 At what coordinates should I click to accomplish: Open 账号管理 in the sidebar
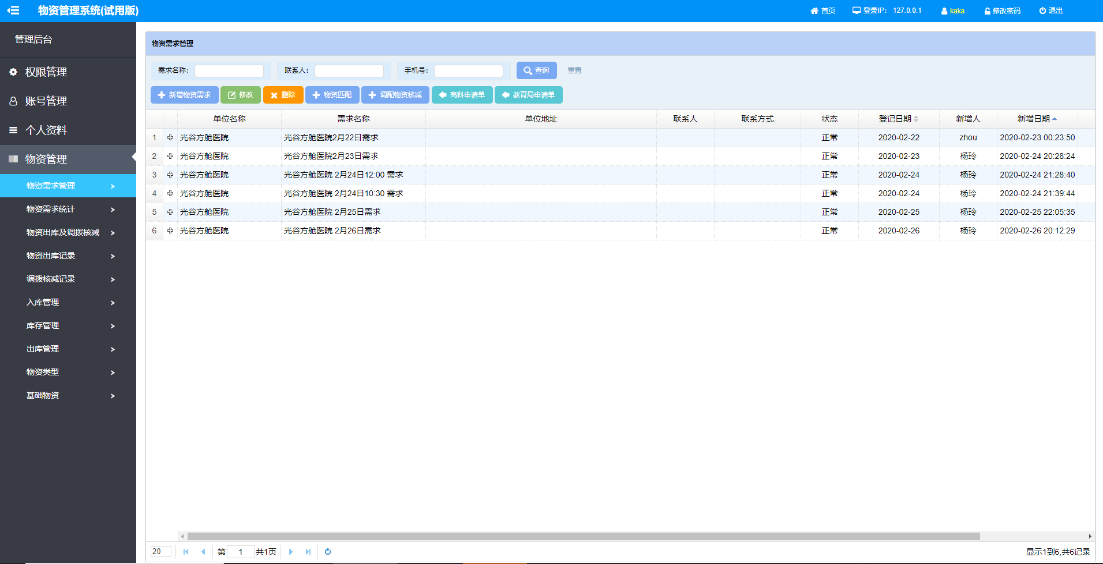46,101
